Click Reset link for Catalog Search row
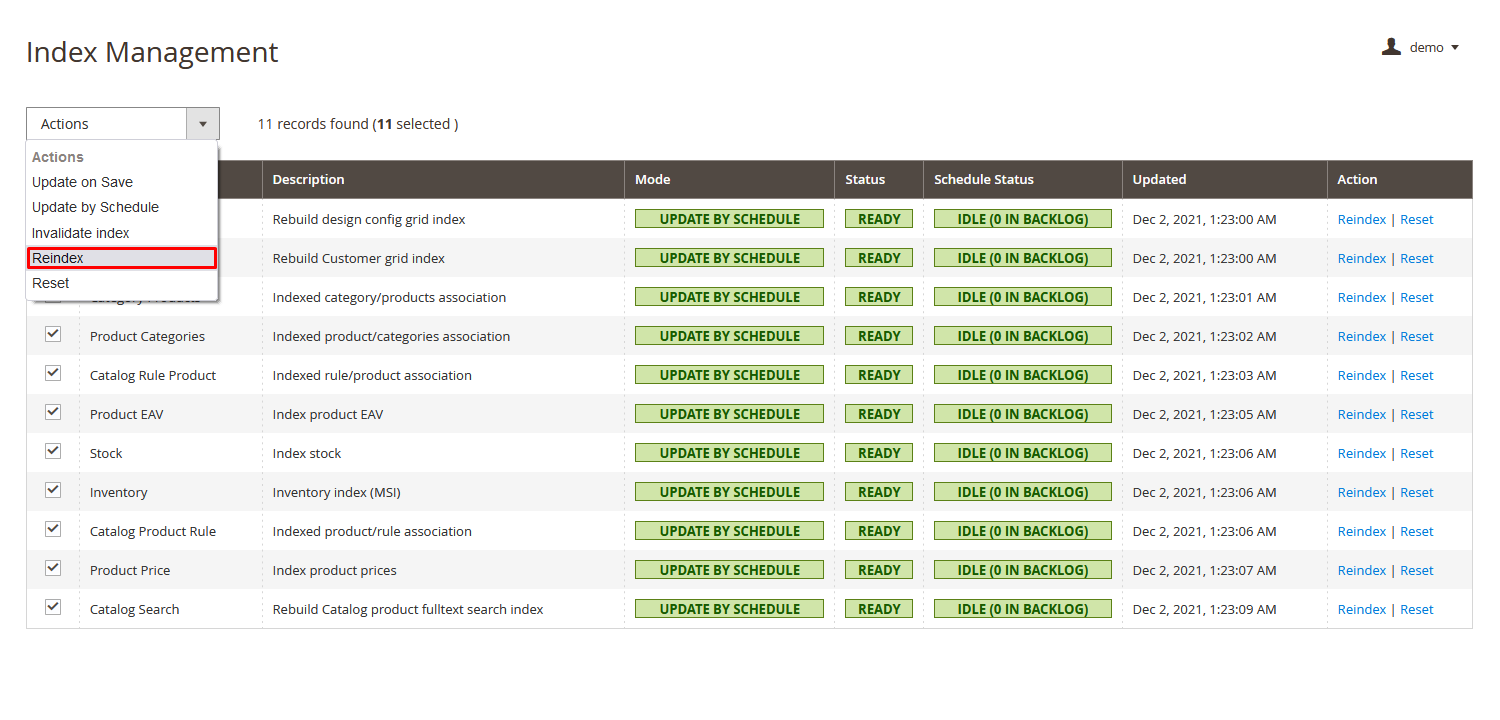1500x720 pixels. pyautogui.click(x=1416, y=609)
